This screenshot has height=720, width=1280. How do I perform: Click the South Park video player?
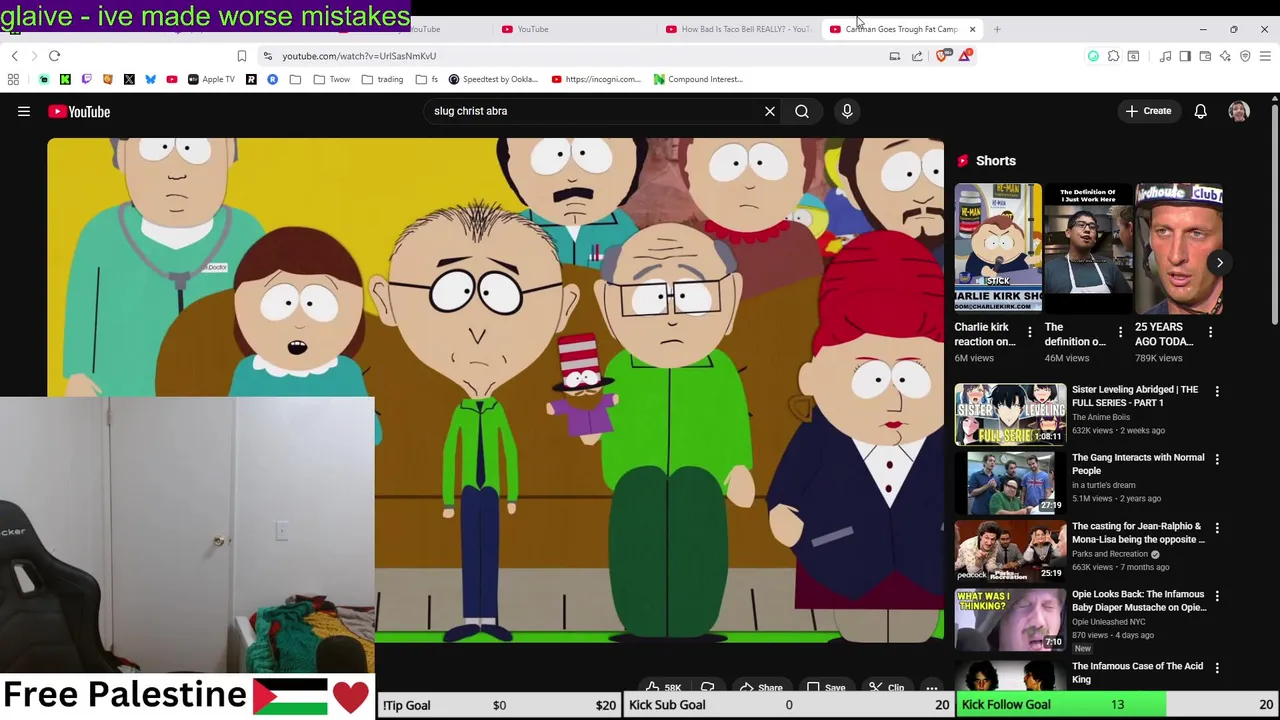[495, 390]
